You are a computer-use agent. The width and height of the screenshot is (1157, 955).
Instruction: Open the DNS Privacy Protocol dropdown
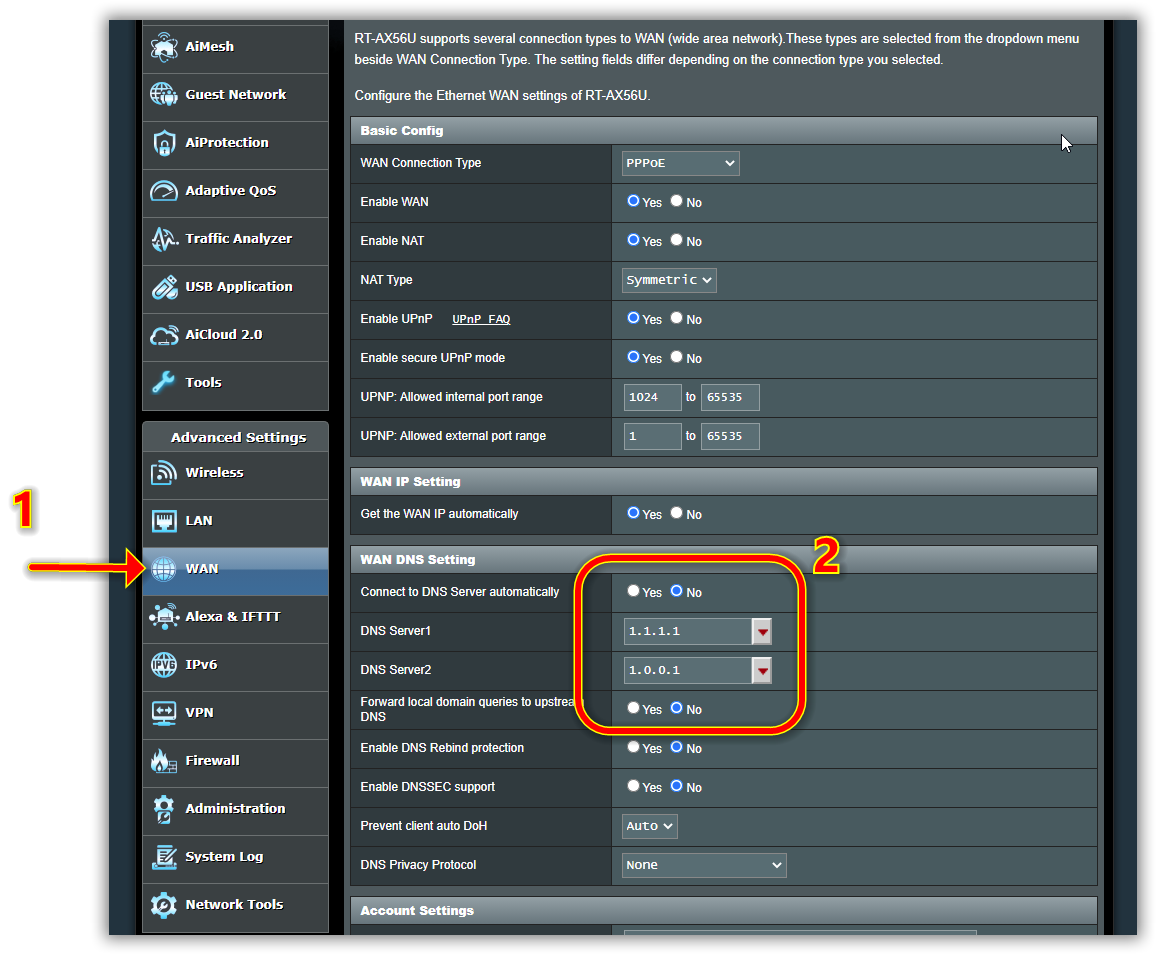704,866
